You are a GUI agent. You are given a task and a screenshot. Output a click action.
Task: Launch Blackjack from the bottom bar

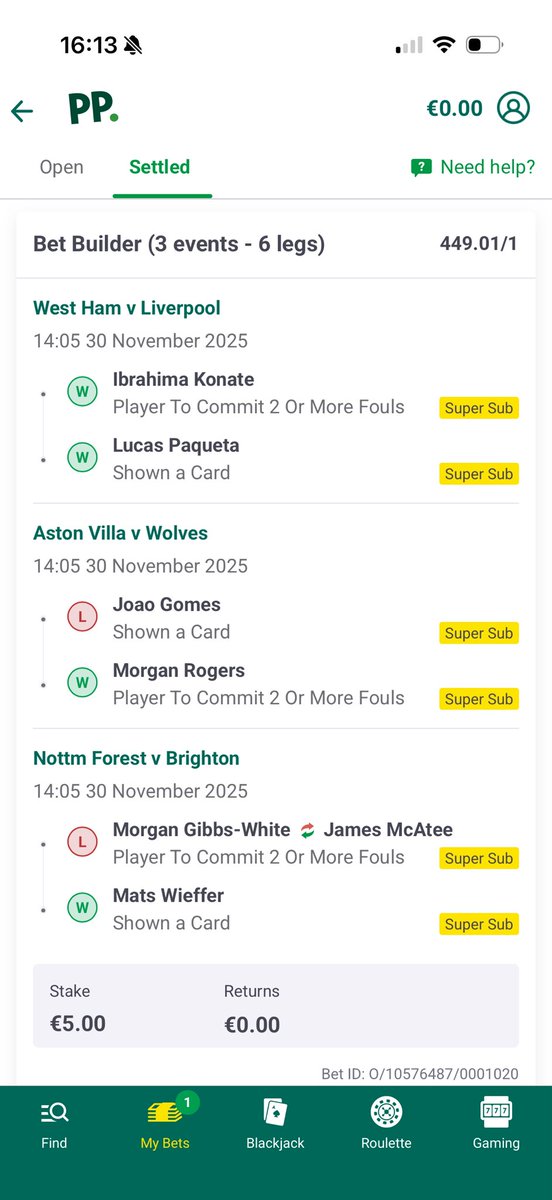(x=275, y=1112)
